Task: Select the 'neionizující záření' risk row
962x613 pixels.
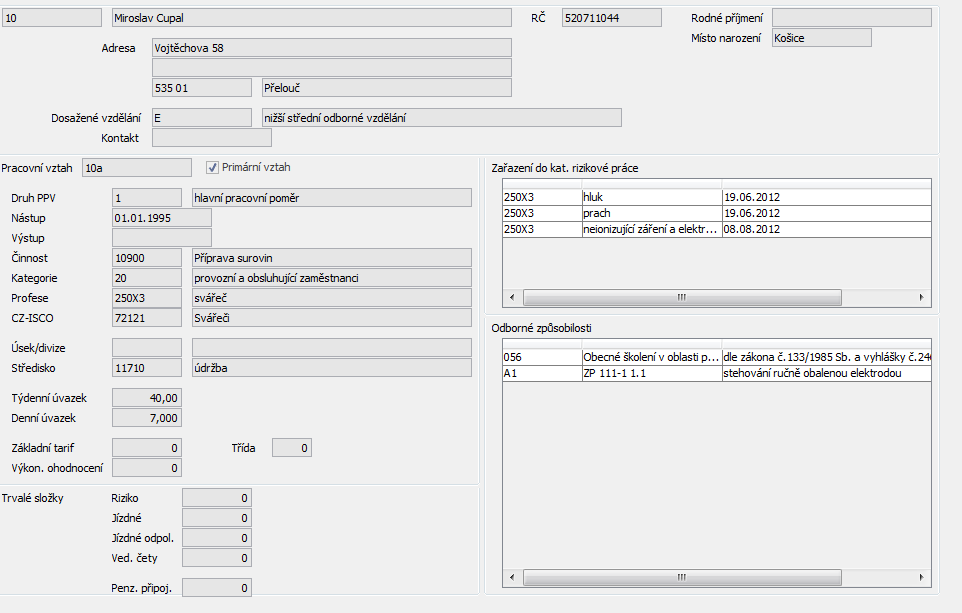Action: 650,229
